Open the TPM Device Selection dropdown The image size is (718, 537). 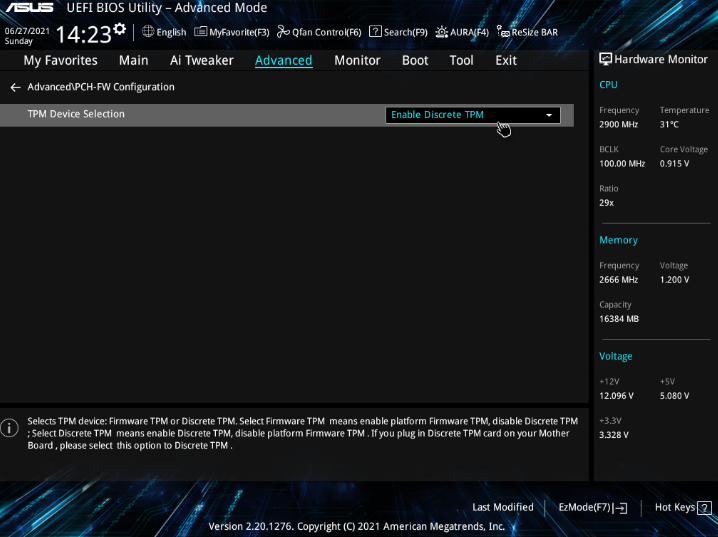pos(473,115)
